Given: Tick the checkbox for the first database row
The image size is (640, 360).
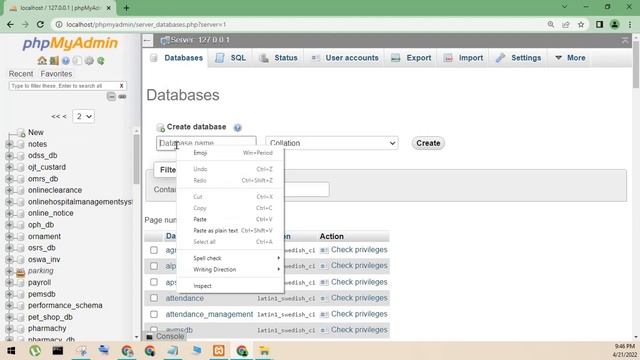Looking at the screenshot, I should [x=154, y=250].
